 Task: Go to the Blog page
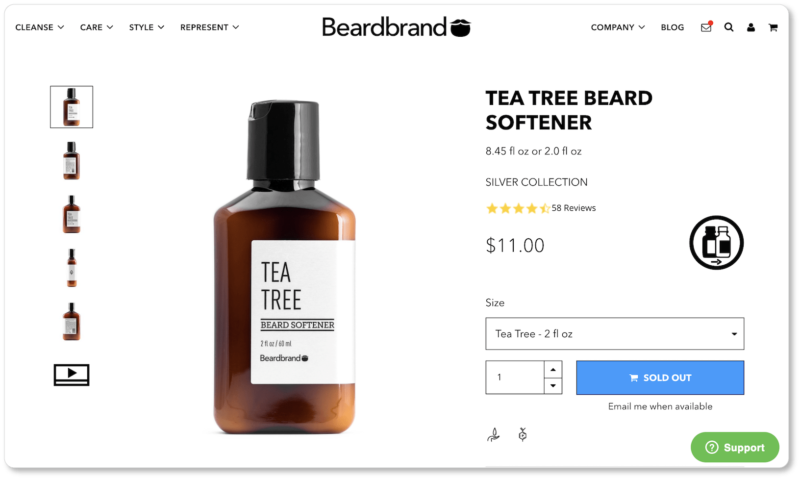click(672, 27)
